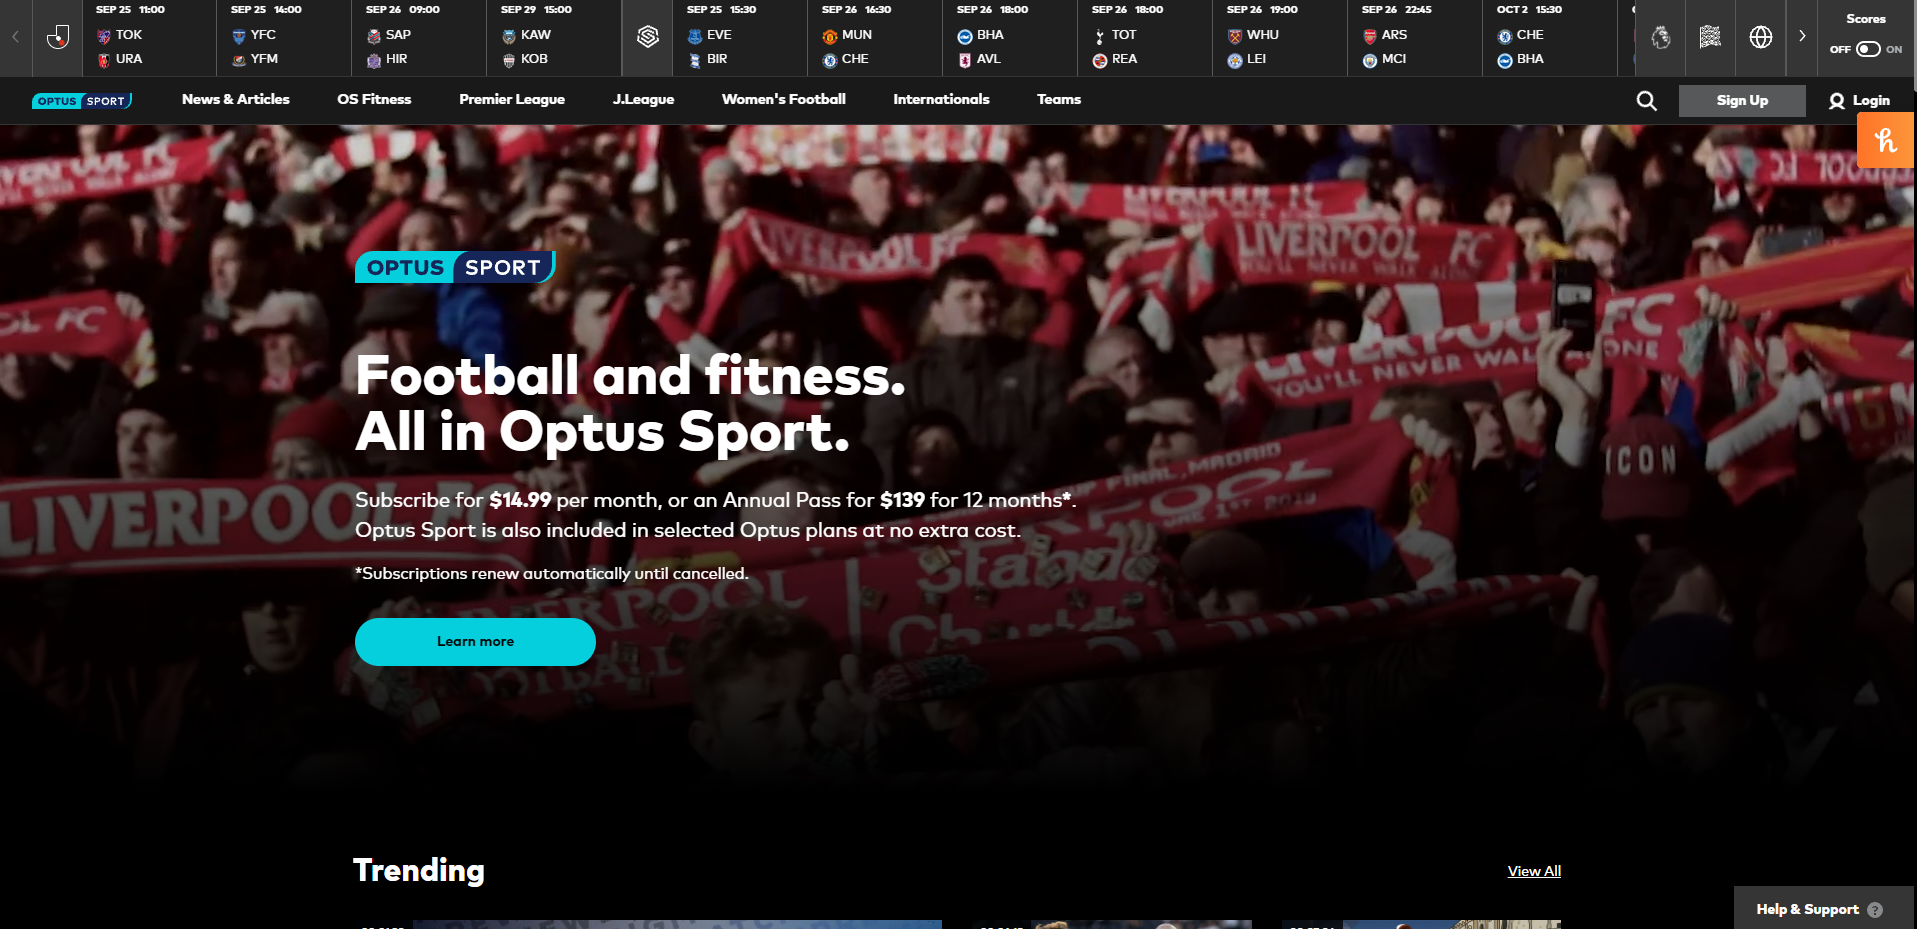Click the checkered flag competition icon
The height and width of the screenshot is (929, 1917).
1710,37
